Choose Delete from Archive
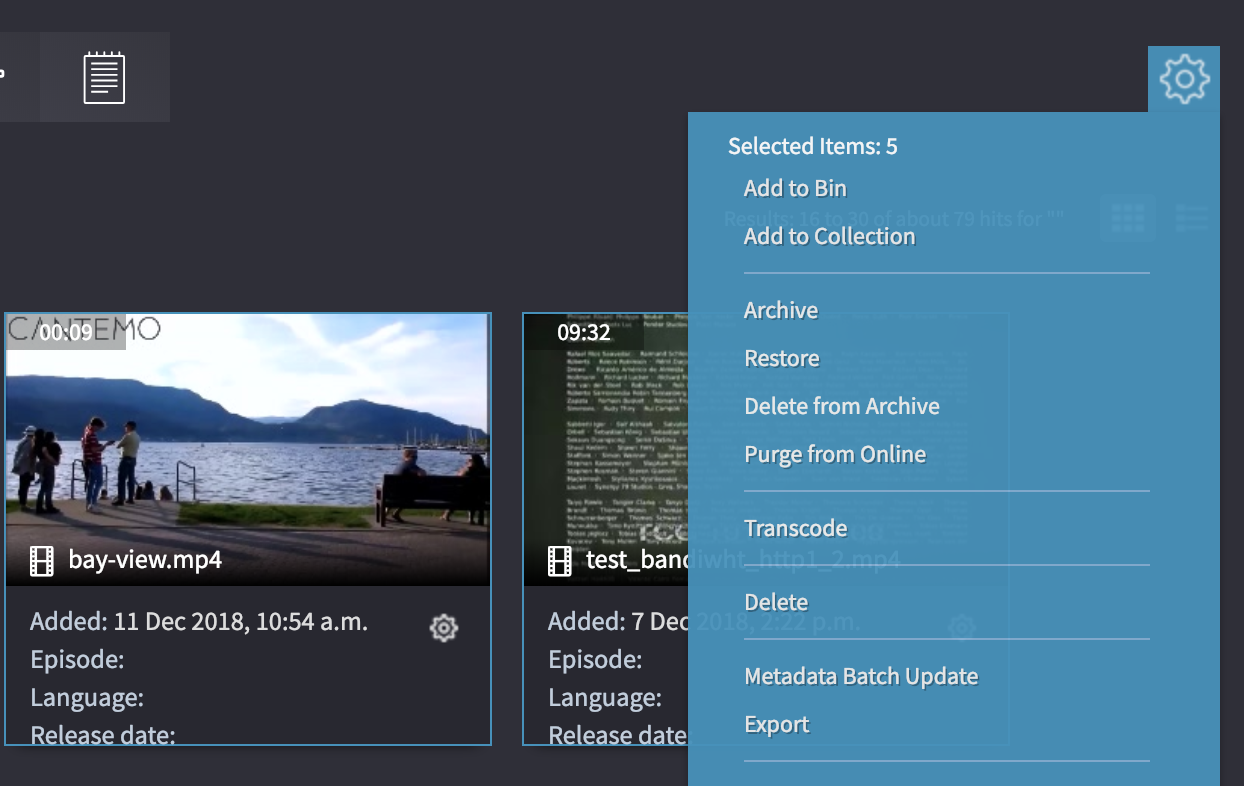 [x=842, y=406]
